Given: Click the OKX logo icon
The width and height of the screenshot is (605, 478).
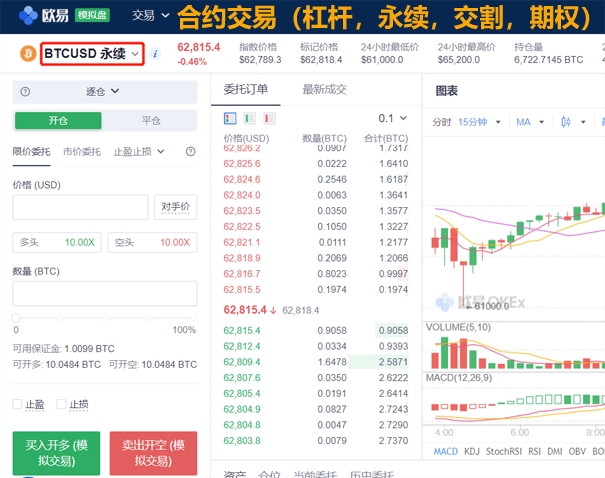Looking at the screenshot, I should click(28, 15).
